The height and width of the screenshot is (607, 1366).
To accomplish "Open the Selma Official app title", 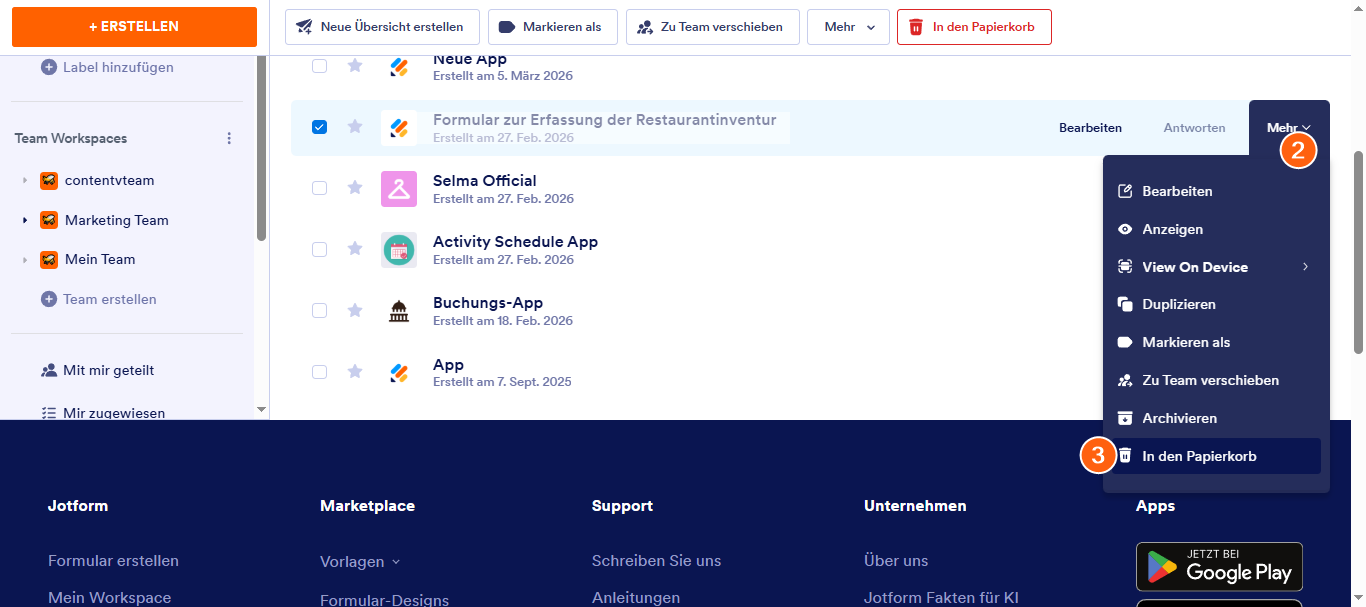I will pos(485,181).
